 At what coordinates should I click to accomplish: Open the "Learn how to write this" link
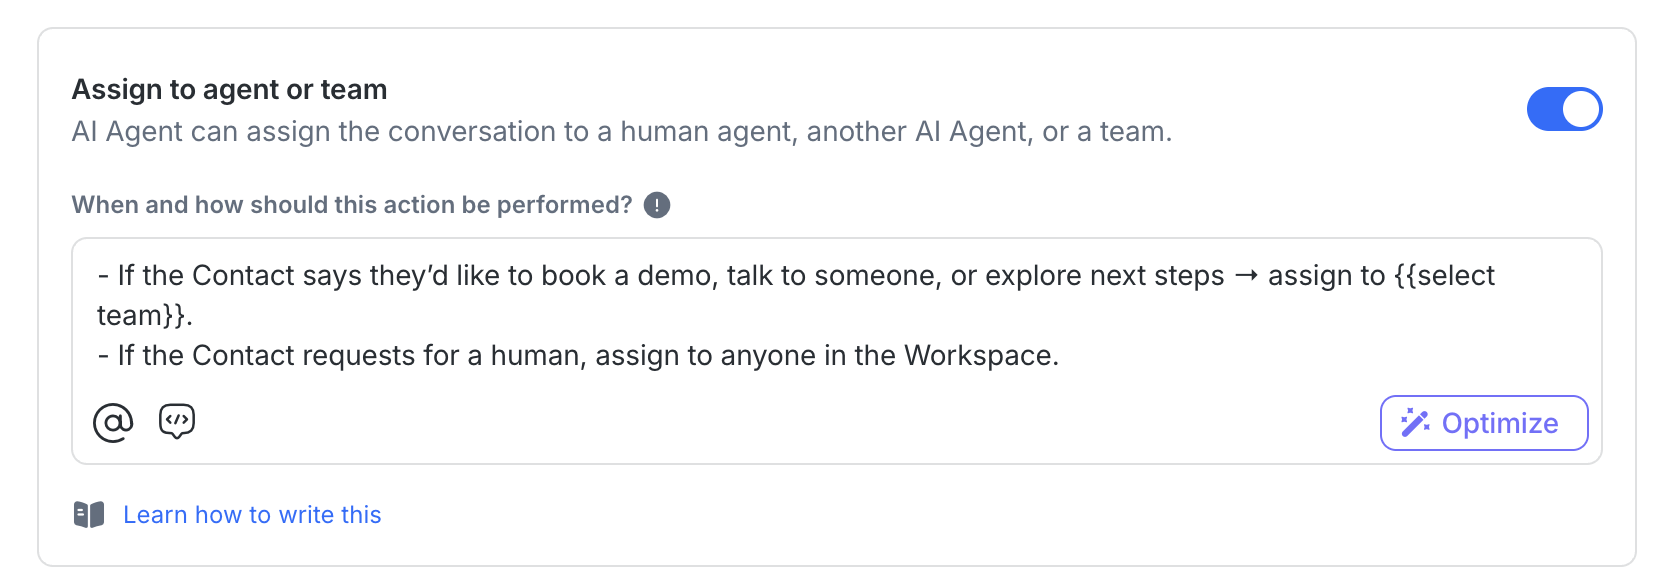[252, 515]
